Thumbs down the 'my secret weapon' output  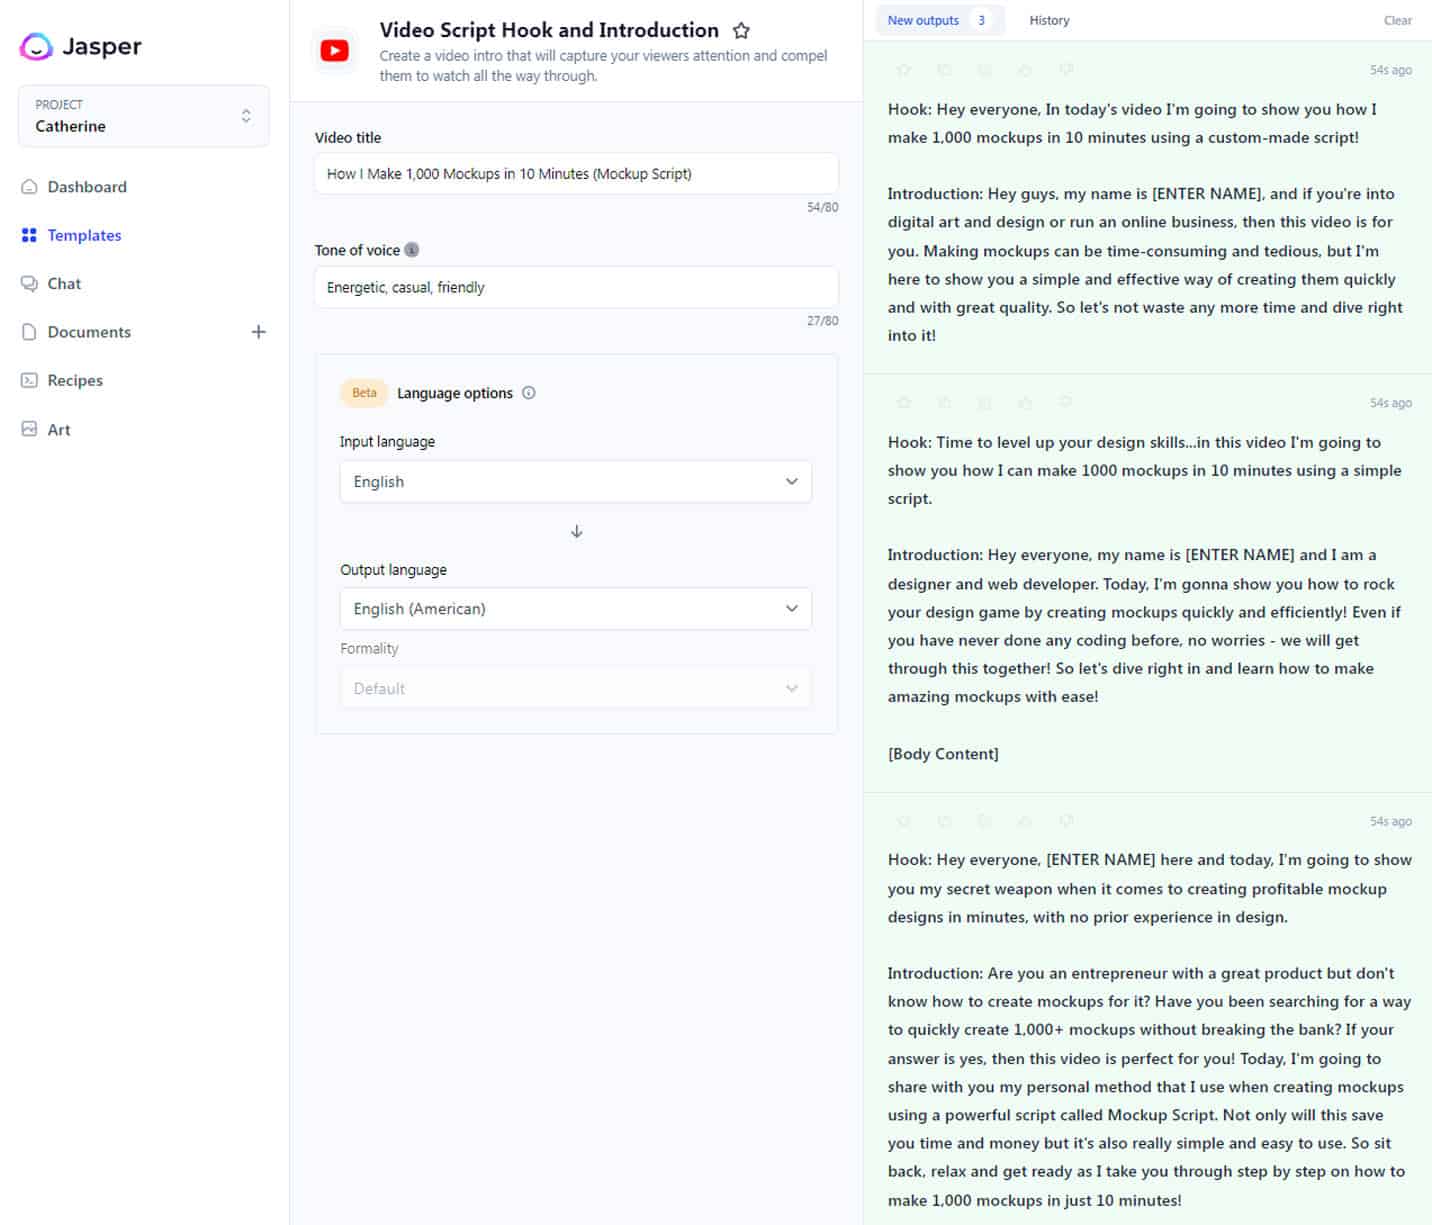(1066, 821)
